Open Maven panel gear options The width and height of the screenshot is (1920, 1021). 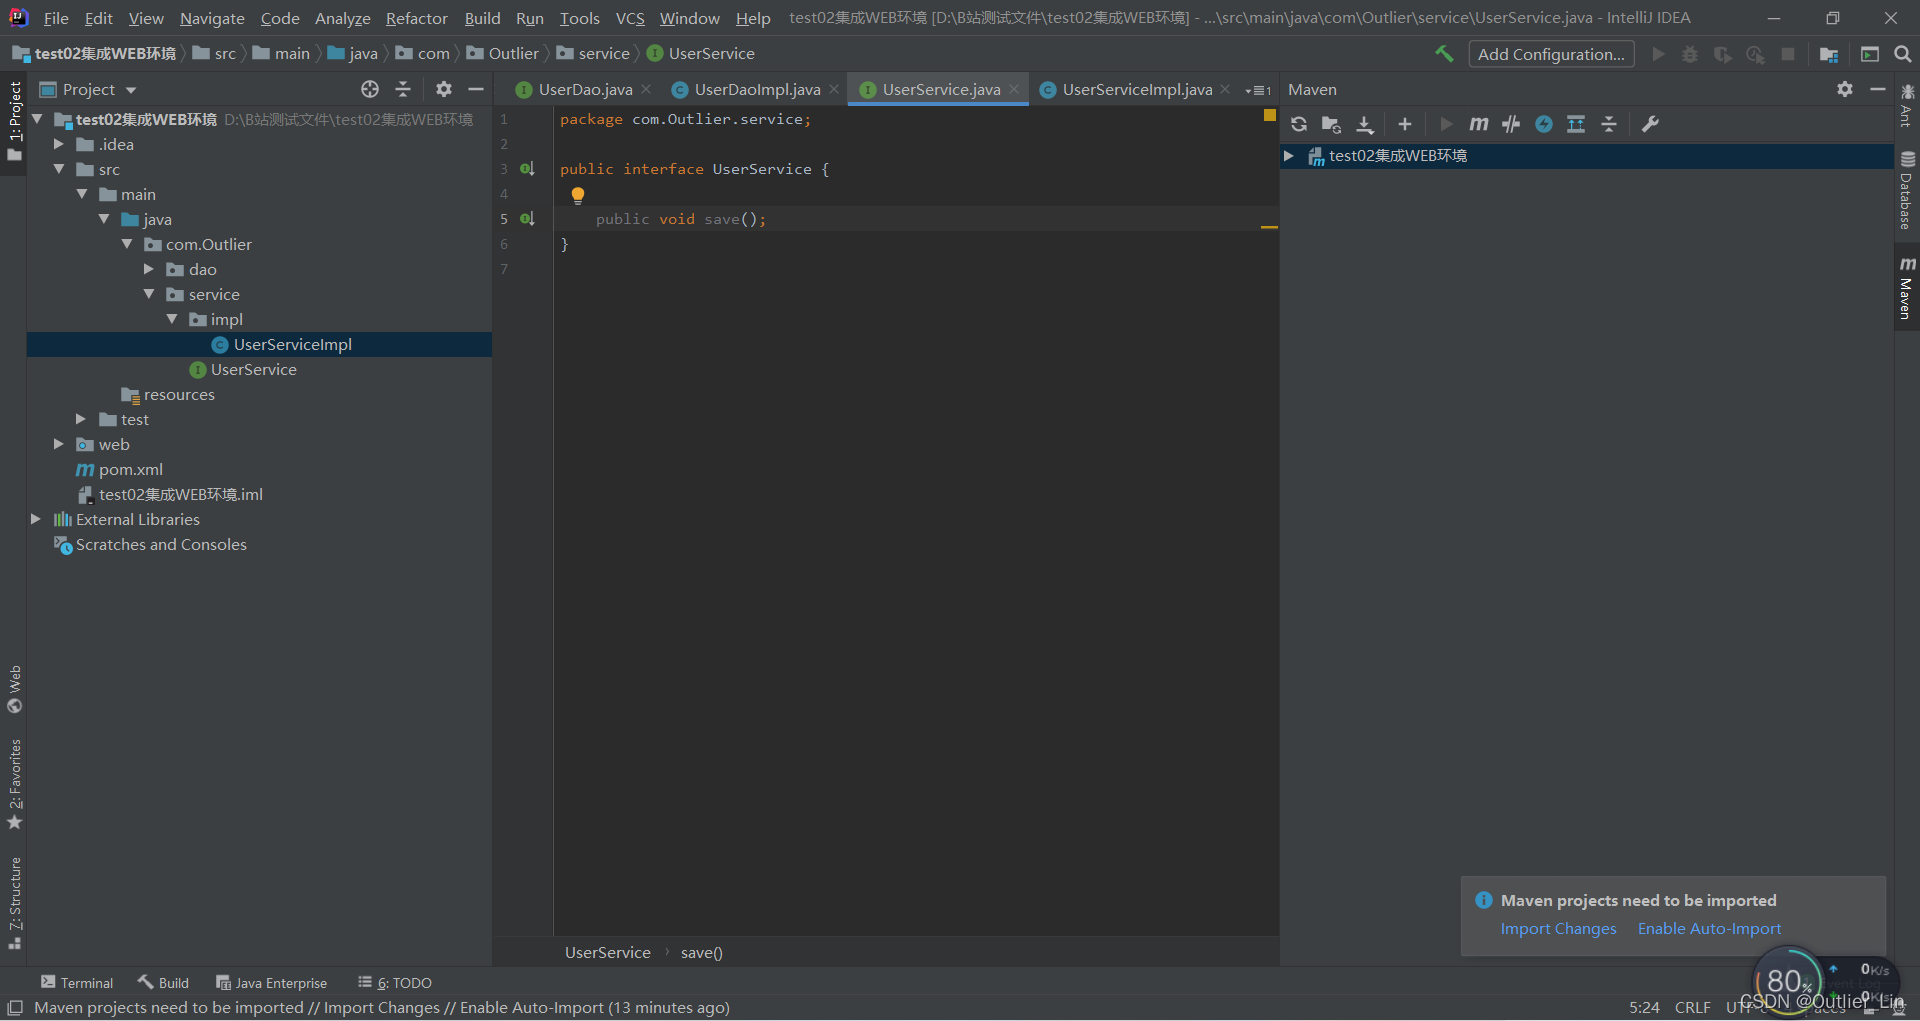click(x=1845, y=89)
